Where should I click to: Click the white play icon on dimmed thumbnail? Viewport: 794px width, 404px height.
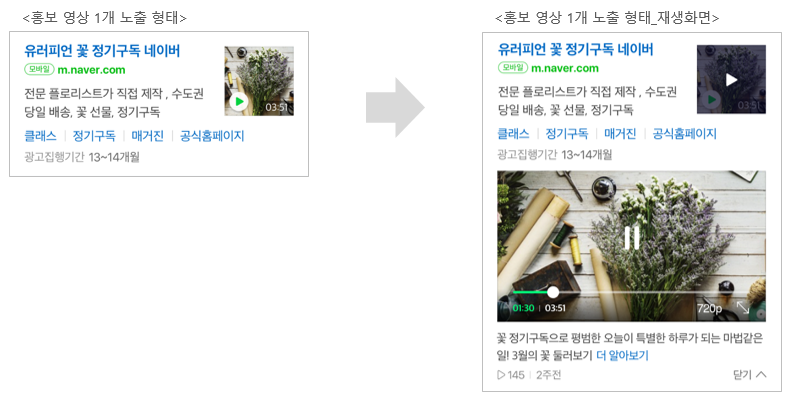click(731, 79)
